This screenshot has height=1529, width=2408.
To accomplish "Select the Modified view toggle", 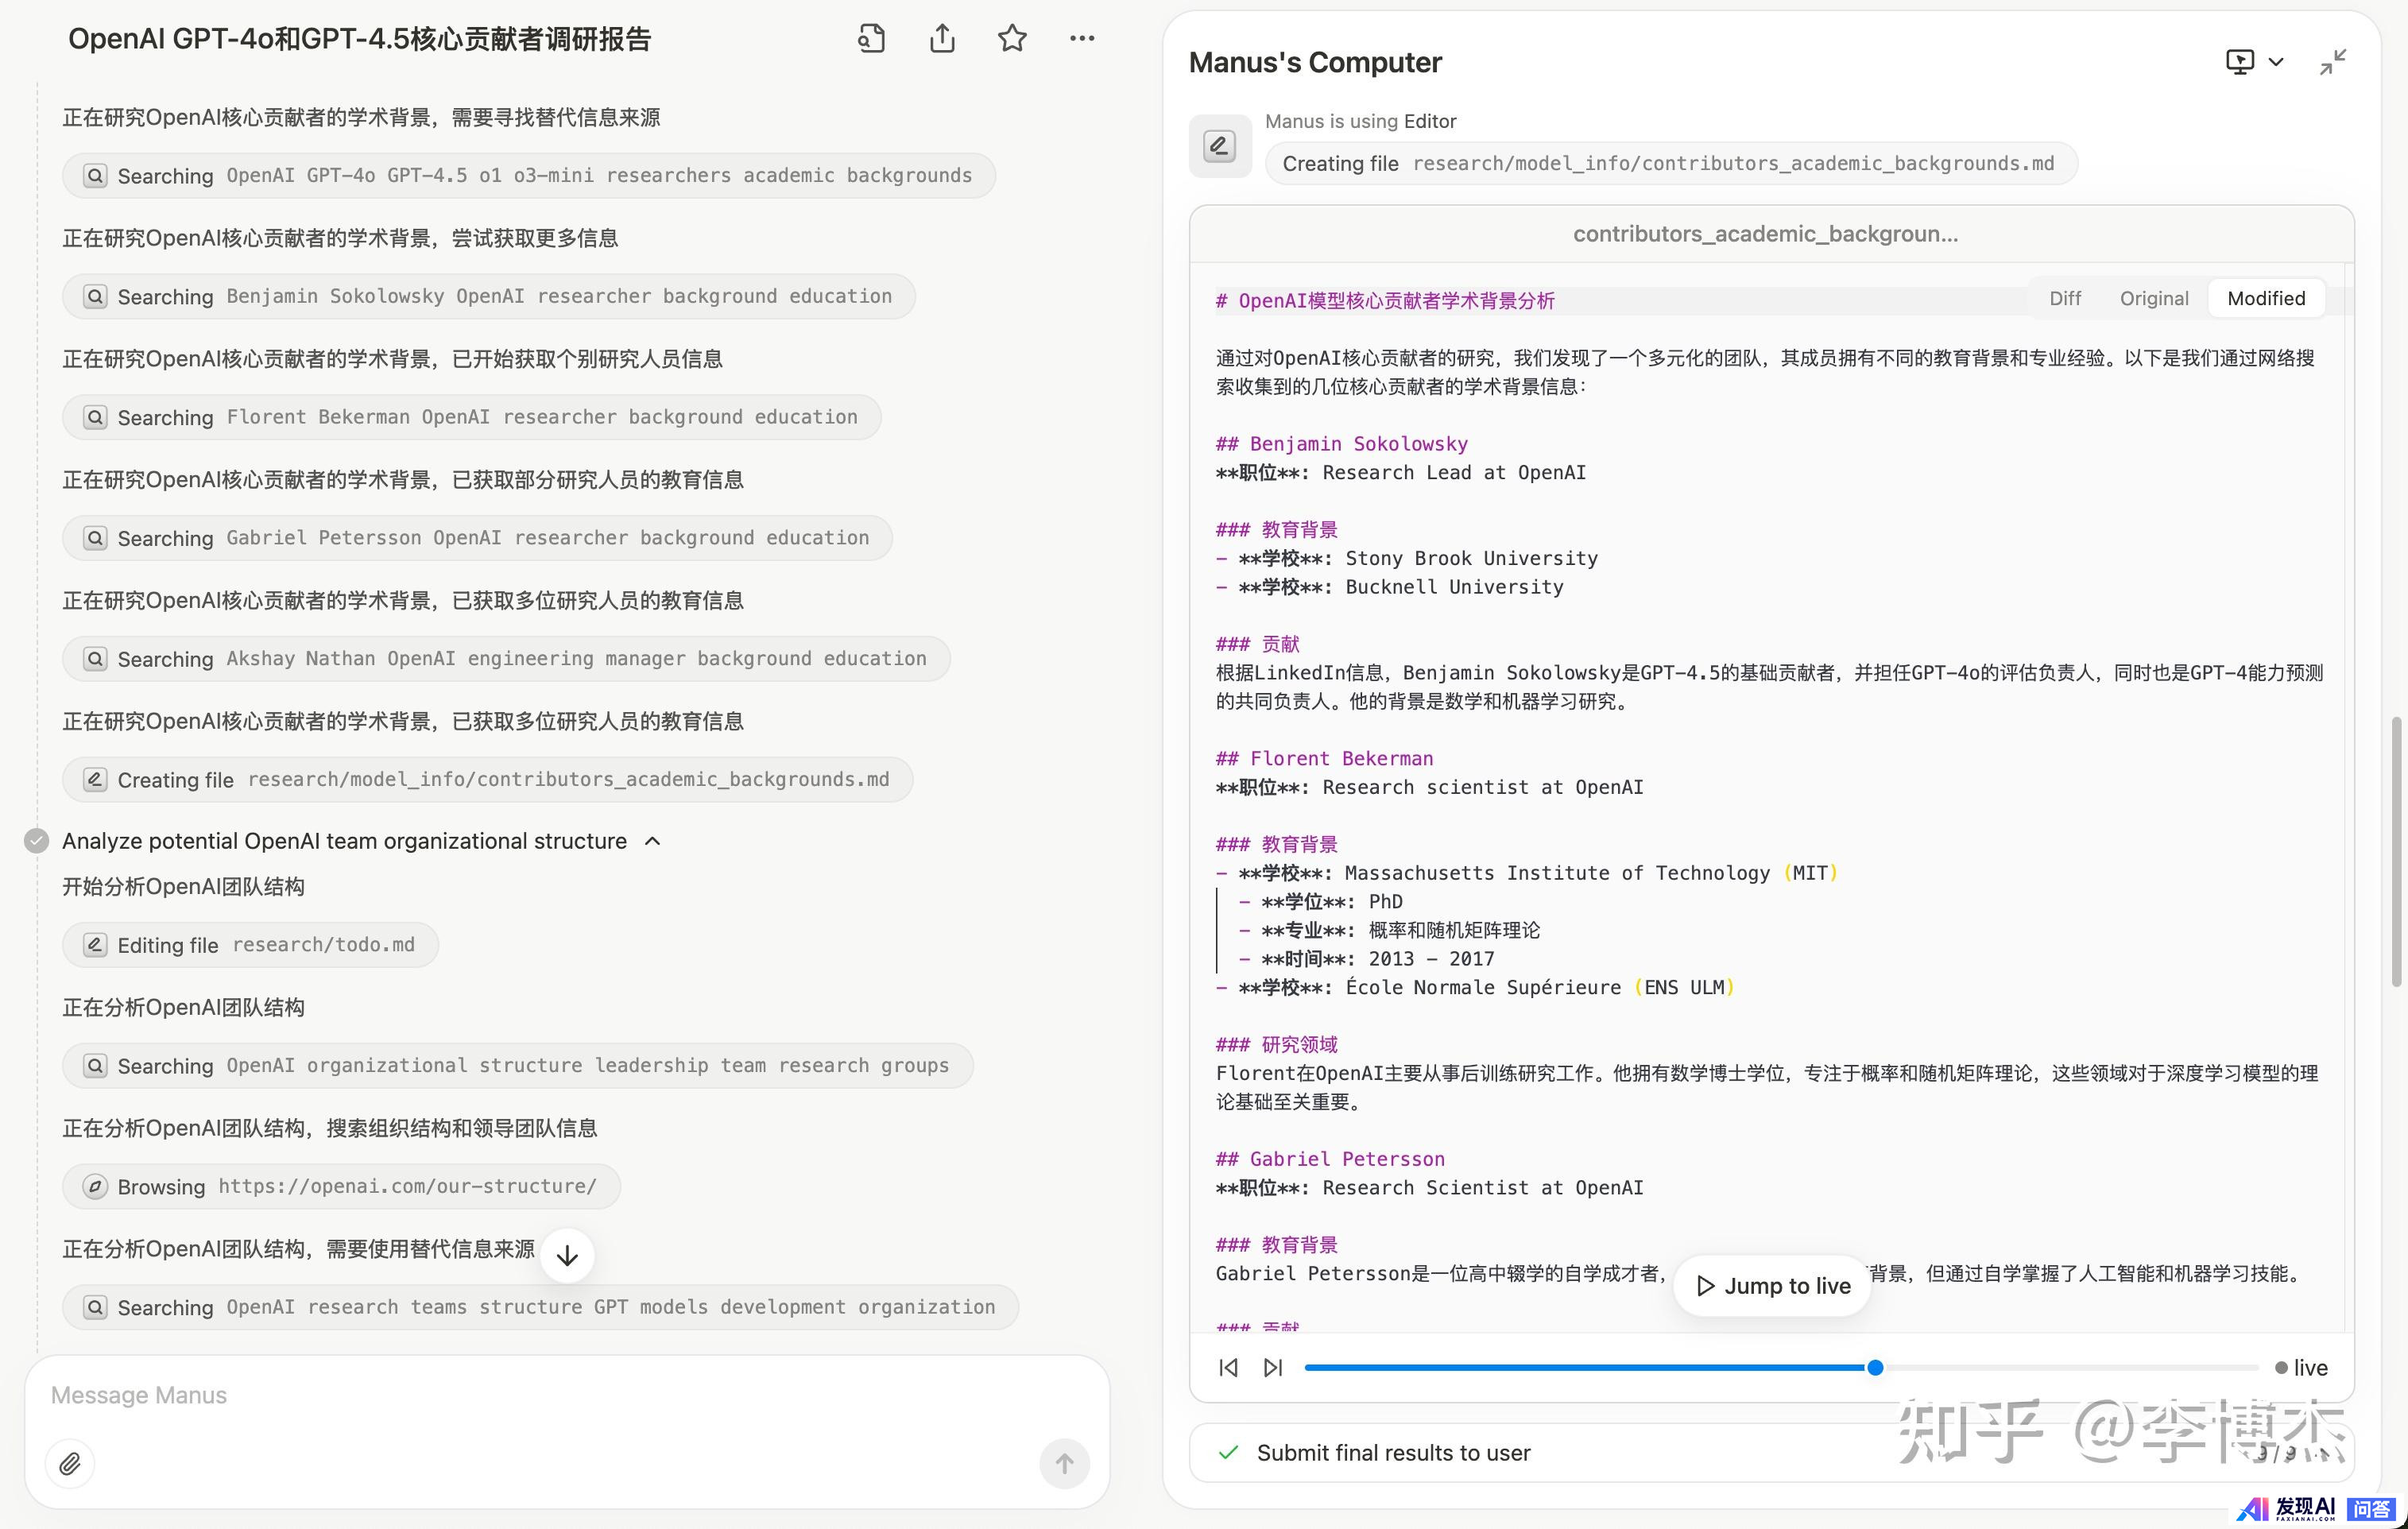I will [x=2265, y=298].
